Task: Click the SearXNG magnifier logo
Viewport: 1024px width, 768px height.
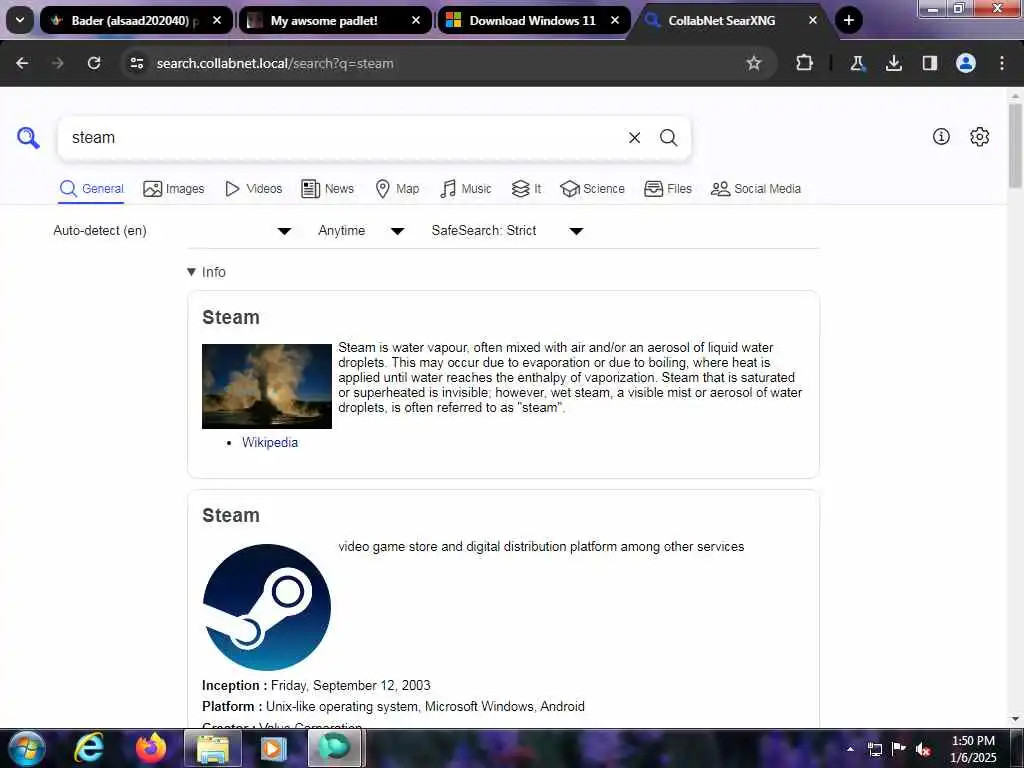Action: tap(28, 138)
